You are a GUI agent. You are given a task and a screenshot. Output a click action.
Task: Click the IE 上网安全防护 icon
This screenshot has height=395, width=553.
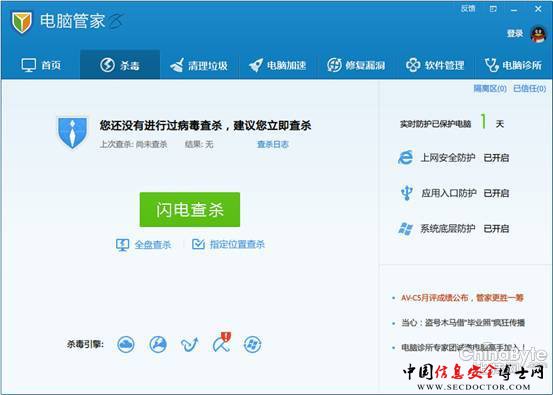(406, 157)
